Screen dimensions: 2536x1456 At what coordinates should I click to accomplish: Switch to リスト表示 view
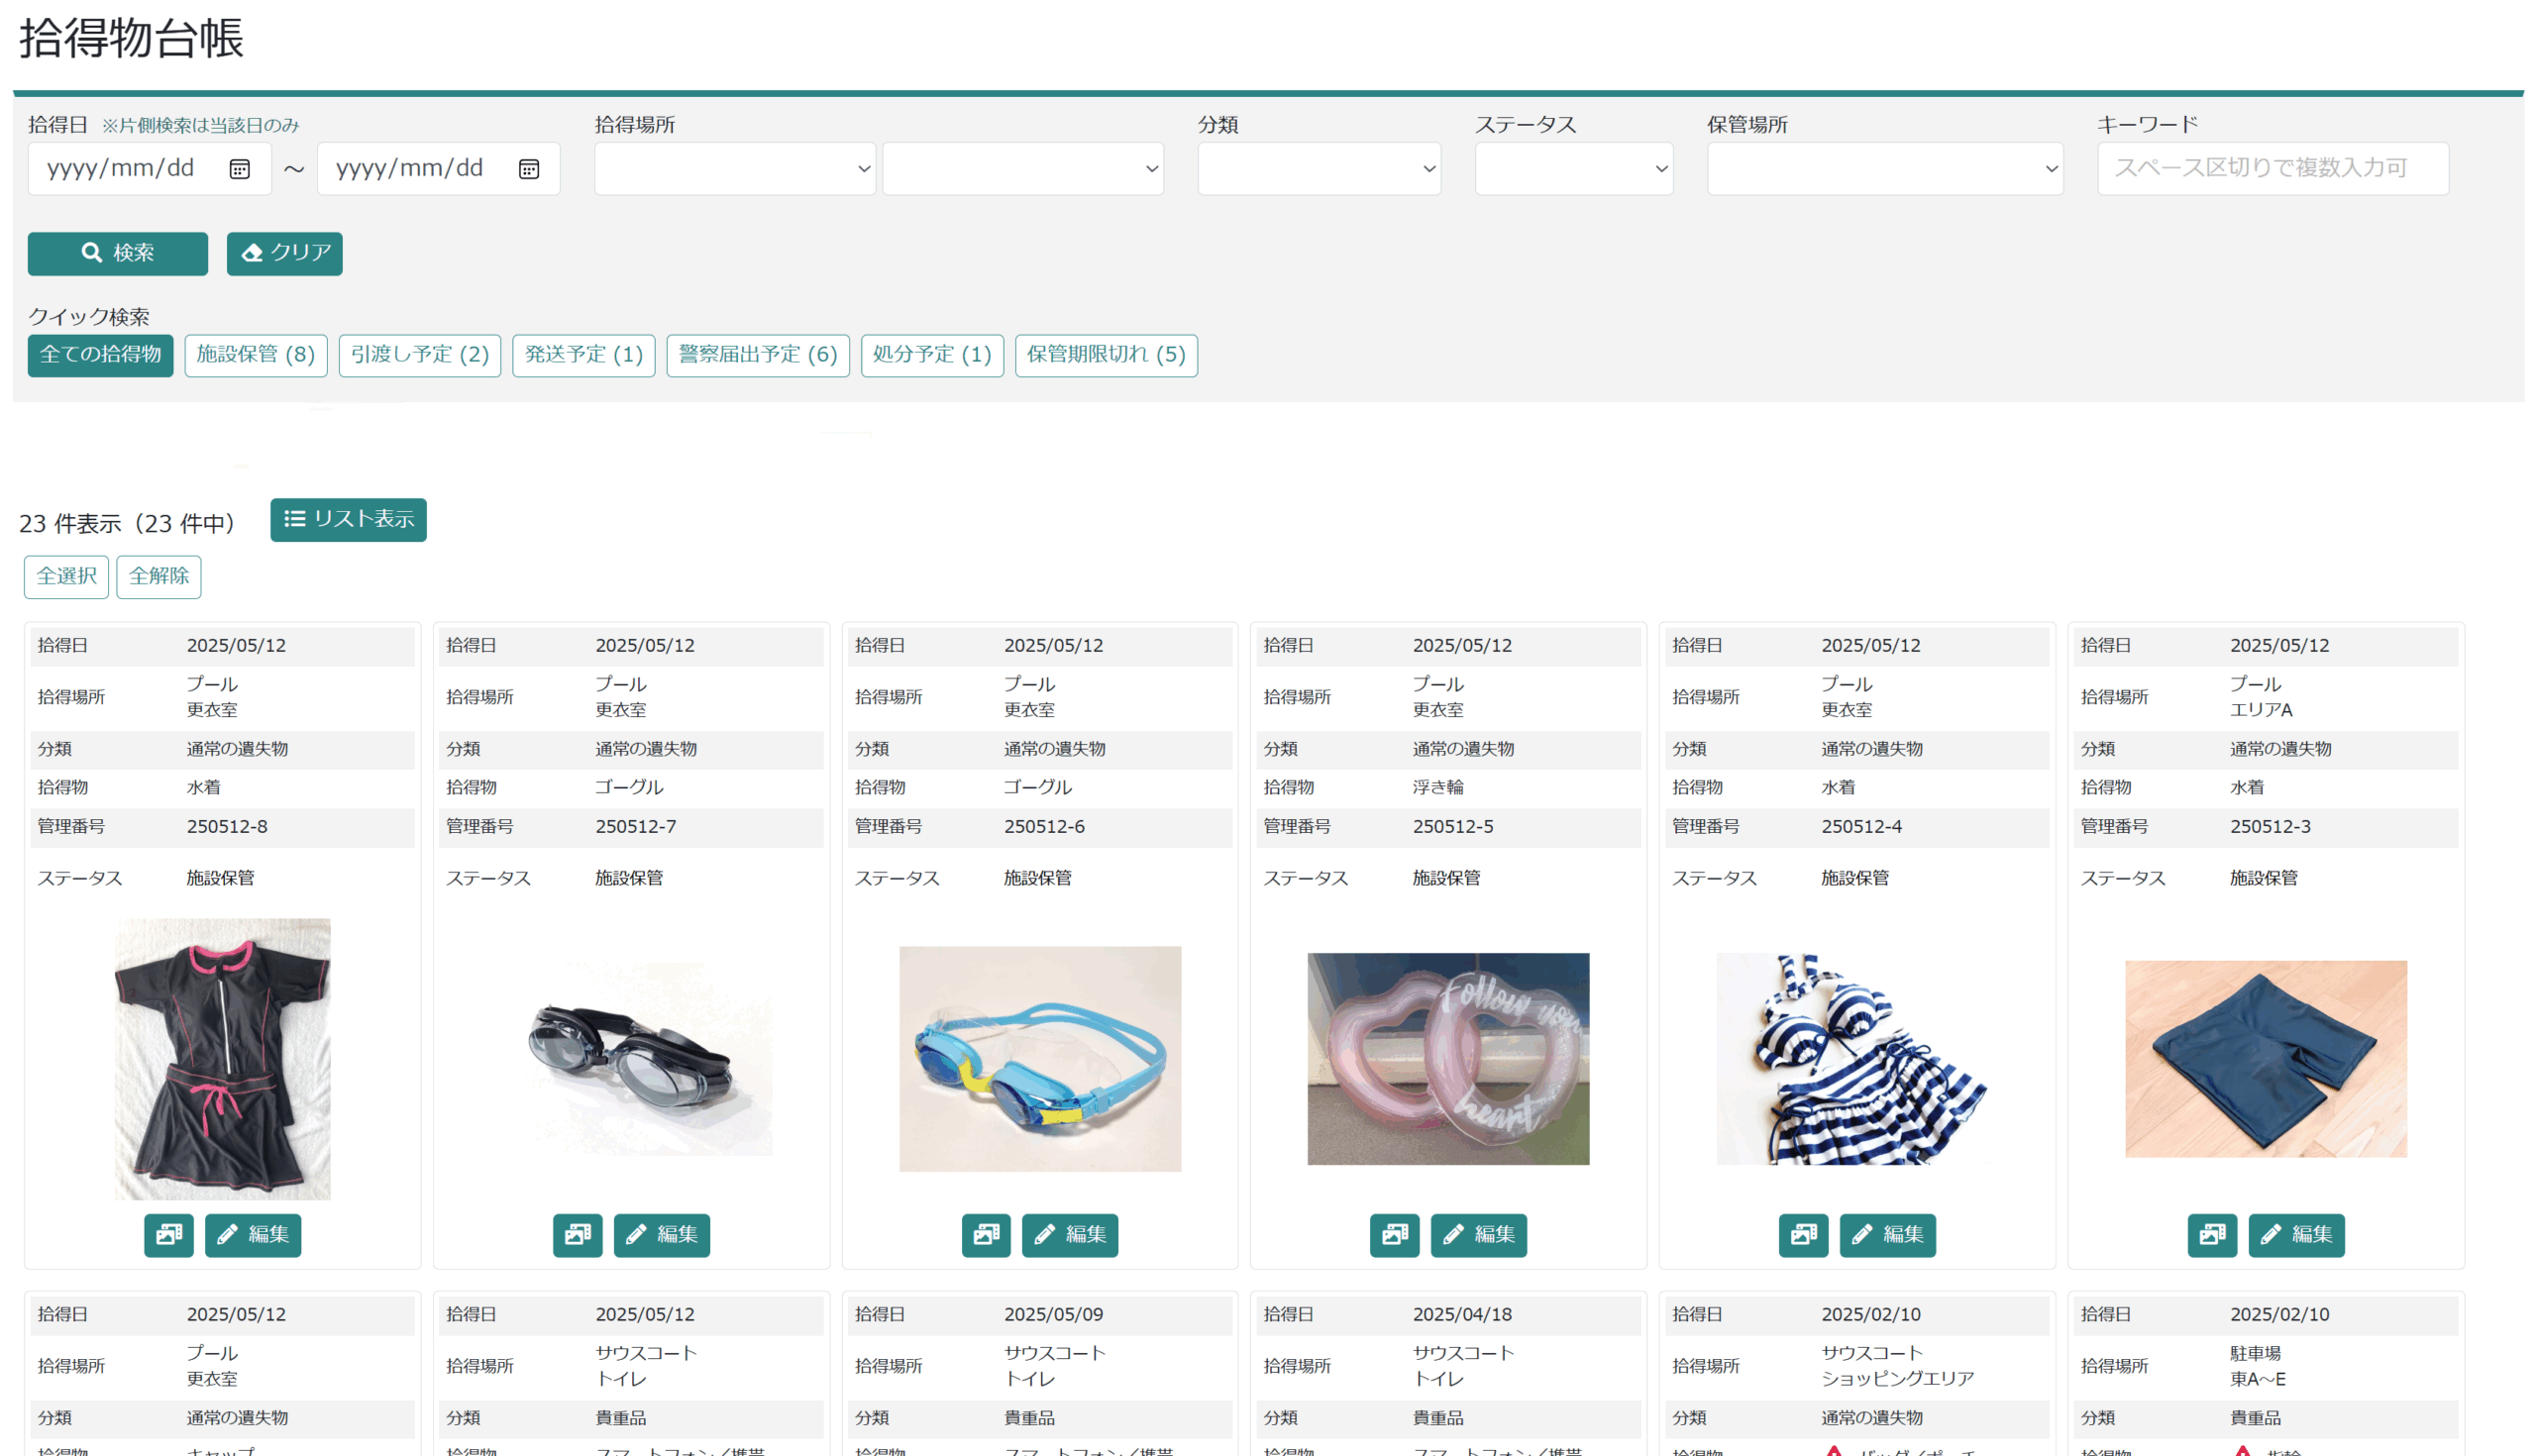coord(348,519)
